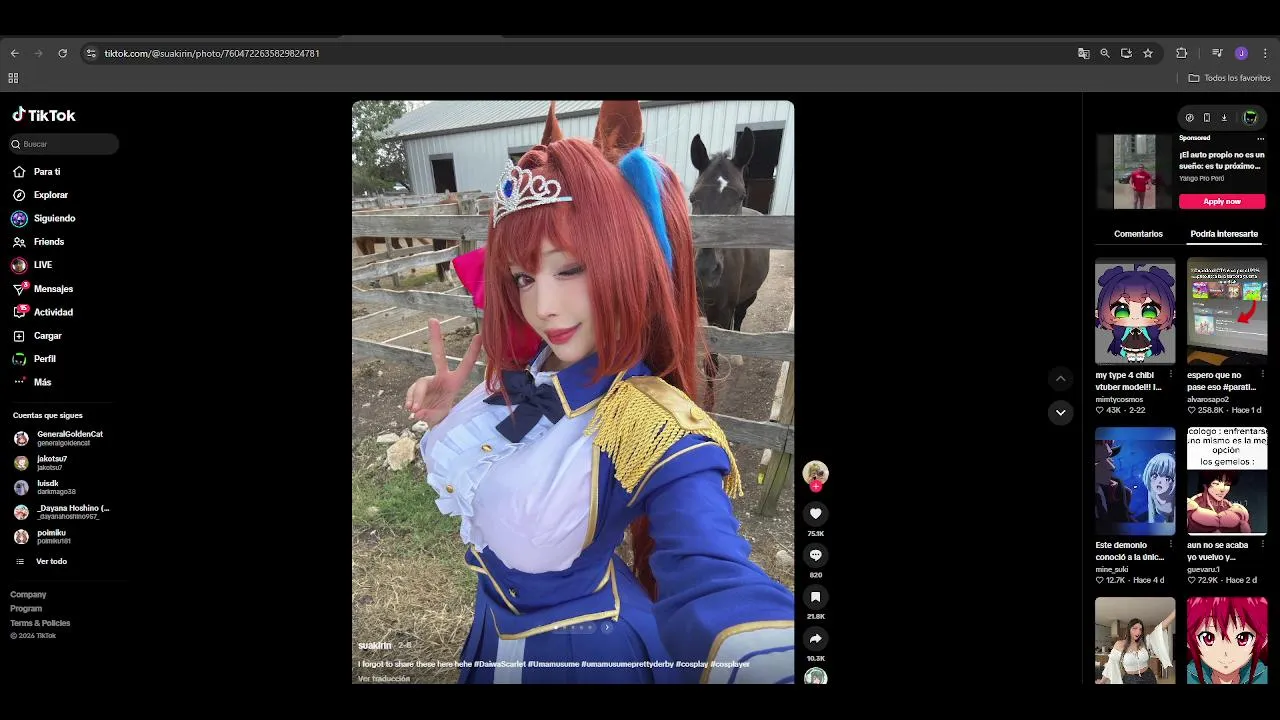Open the profile avatar at top right
This screenshot has width=1280, height=720.
pos(1249,118)
